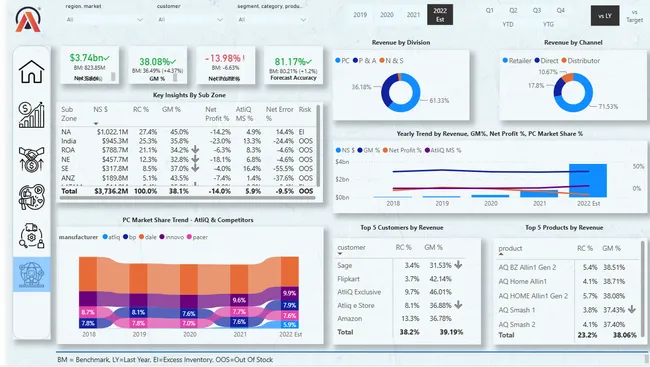This screenshot has width=650, height=367.
Task: Click the Amazon customer row
Action: [x=400, y=318]
